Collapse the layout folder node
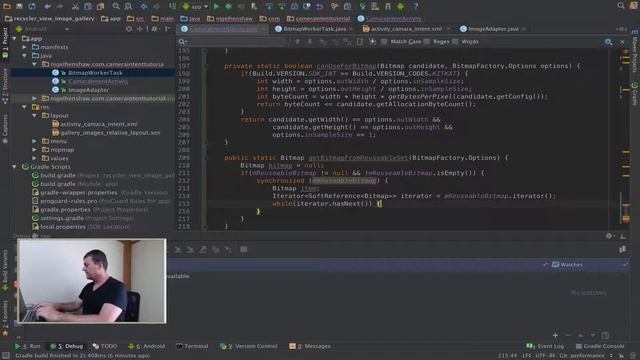Image resolution: width=640 pixels, height=360 pixels. point(34,116)
